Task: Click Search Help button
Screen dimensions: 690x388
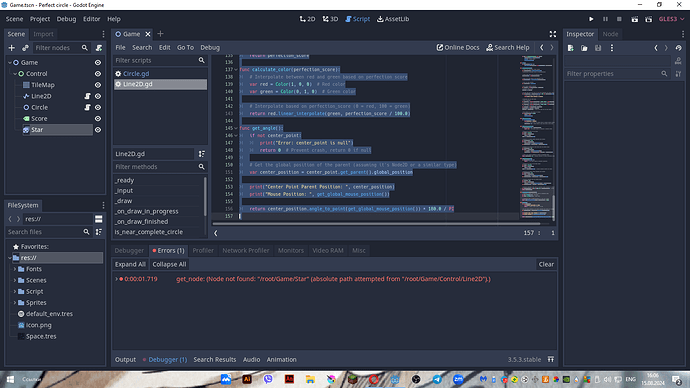Action: point(507,48)
